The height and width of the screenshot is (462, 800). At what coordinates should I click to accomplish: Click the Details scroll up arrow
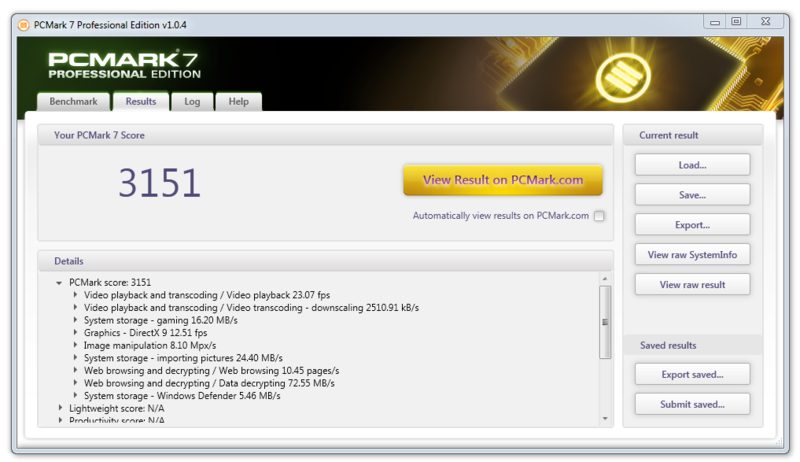(x=605, y=279)
